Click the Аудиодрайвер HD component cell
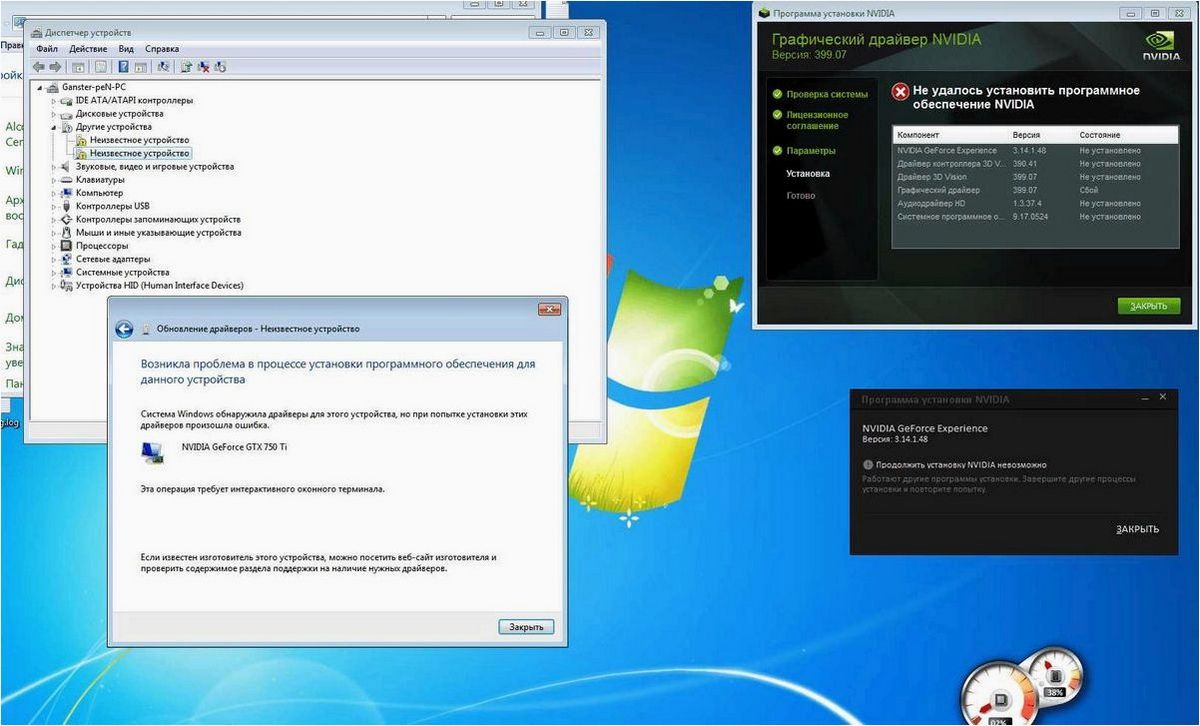 [x=930, y=203]
